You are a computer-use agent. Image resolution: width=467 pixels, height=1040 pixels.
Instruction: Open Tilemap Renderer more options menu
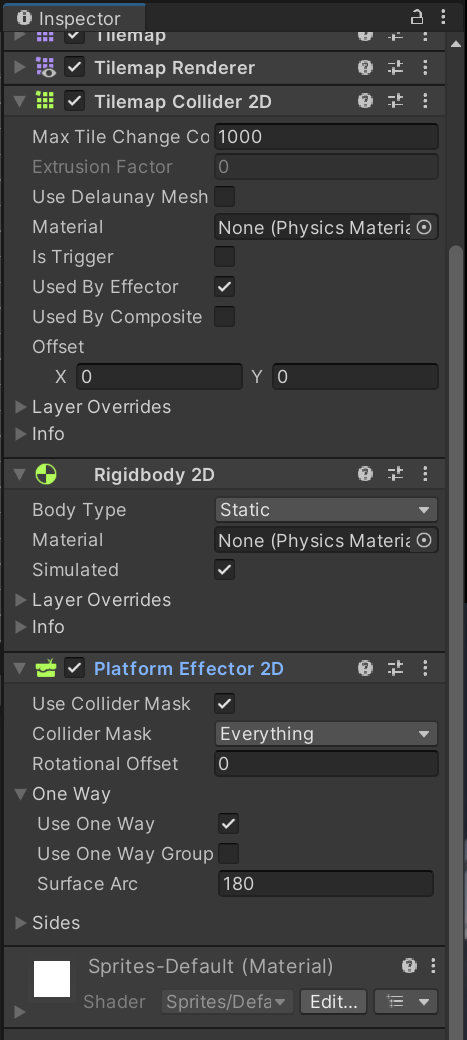(425, 67)
